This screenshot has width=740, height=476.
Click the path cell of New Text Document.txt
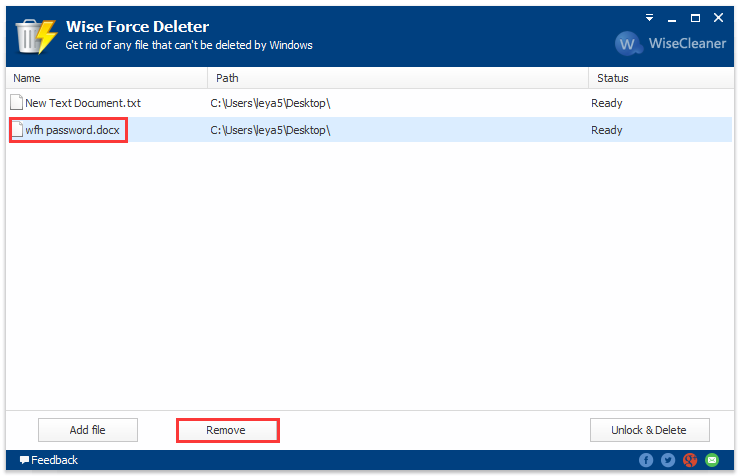click(x=270, y=103)
